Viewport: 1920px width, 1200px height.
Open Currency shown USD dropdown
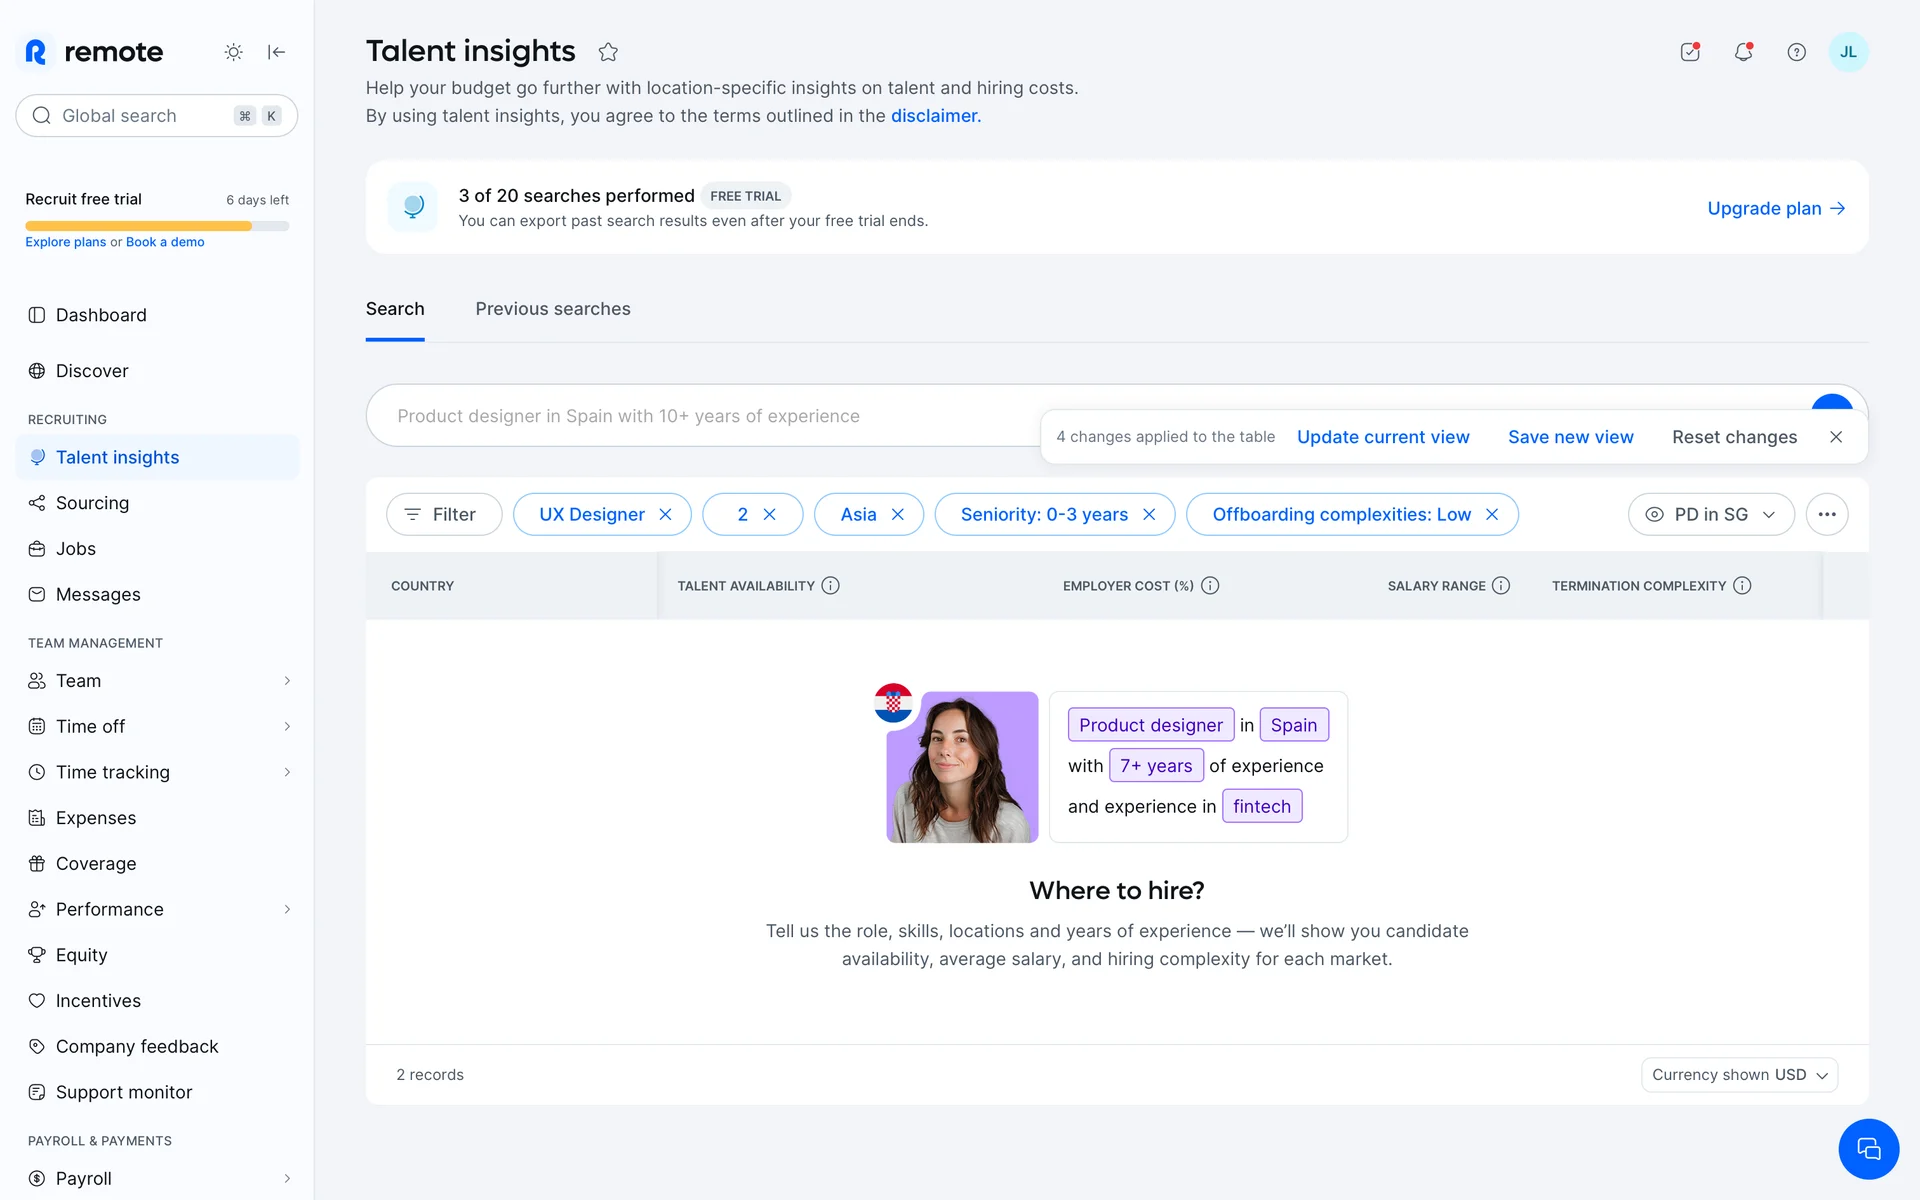[1739, 1075]
